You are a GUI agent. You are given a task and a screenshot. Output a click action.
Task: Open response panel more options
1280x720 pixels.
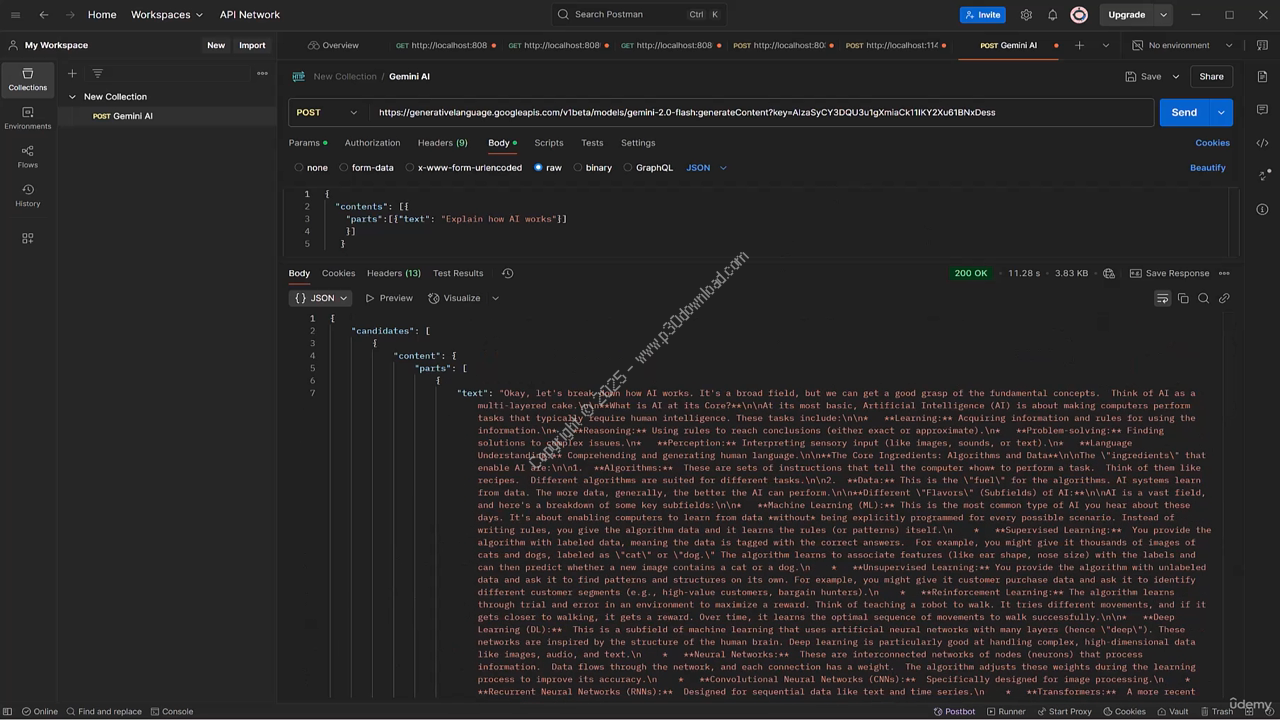[x=1224, y=273]
